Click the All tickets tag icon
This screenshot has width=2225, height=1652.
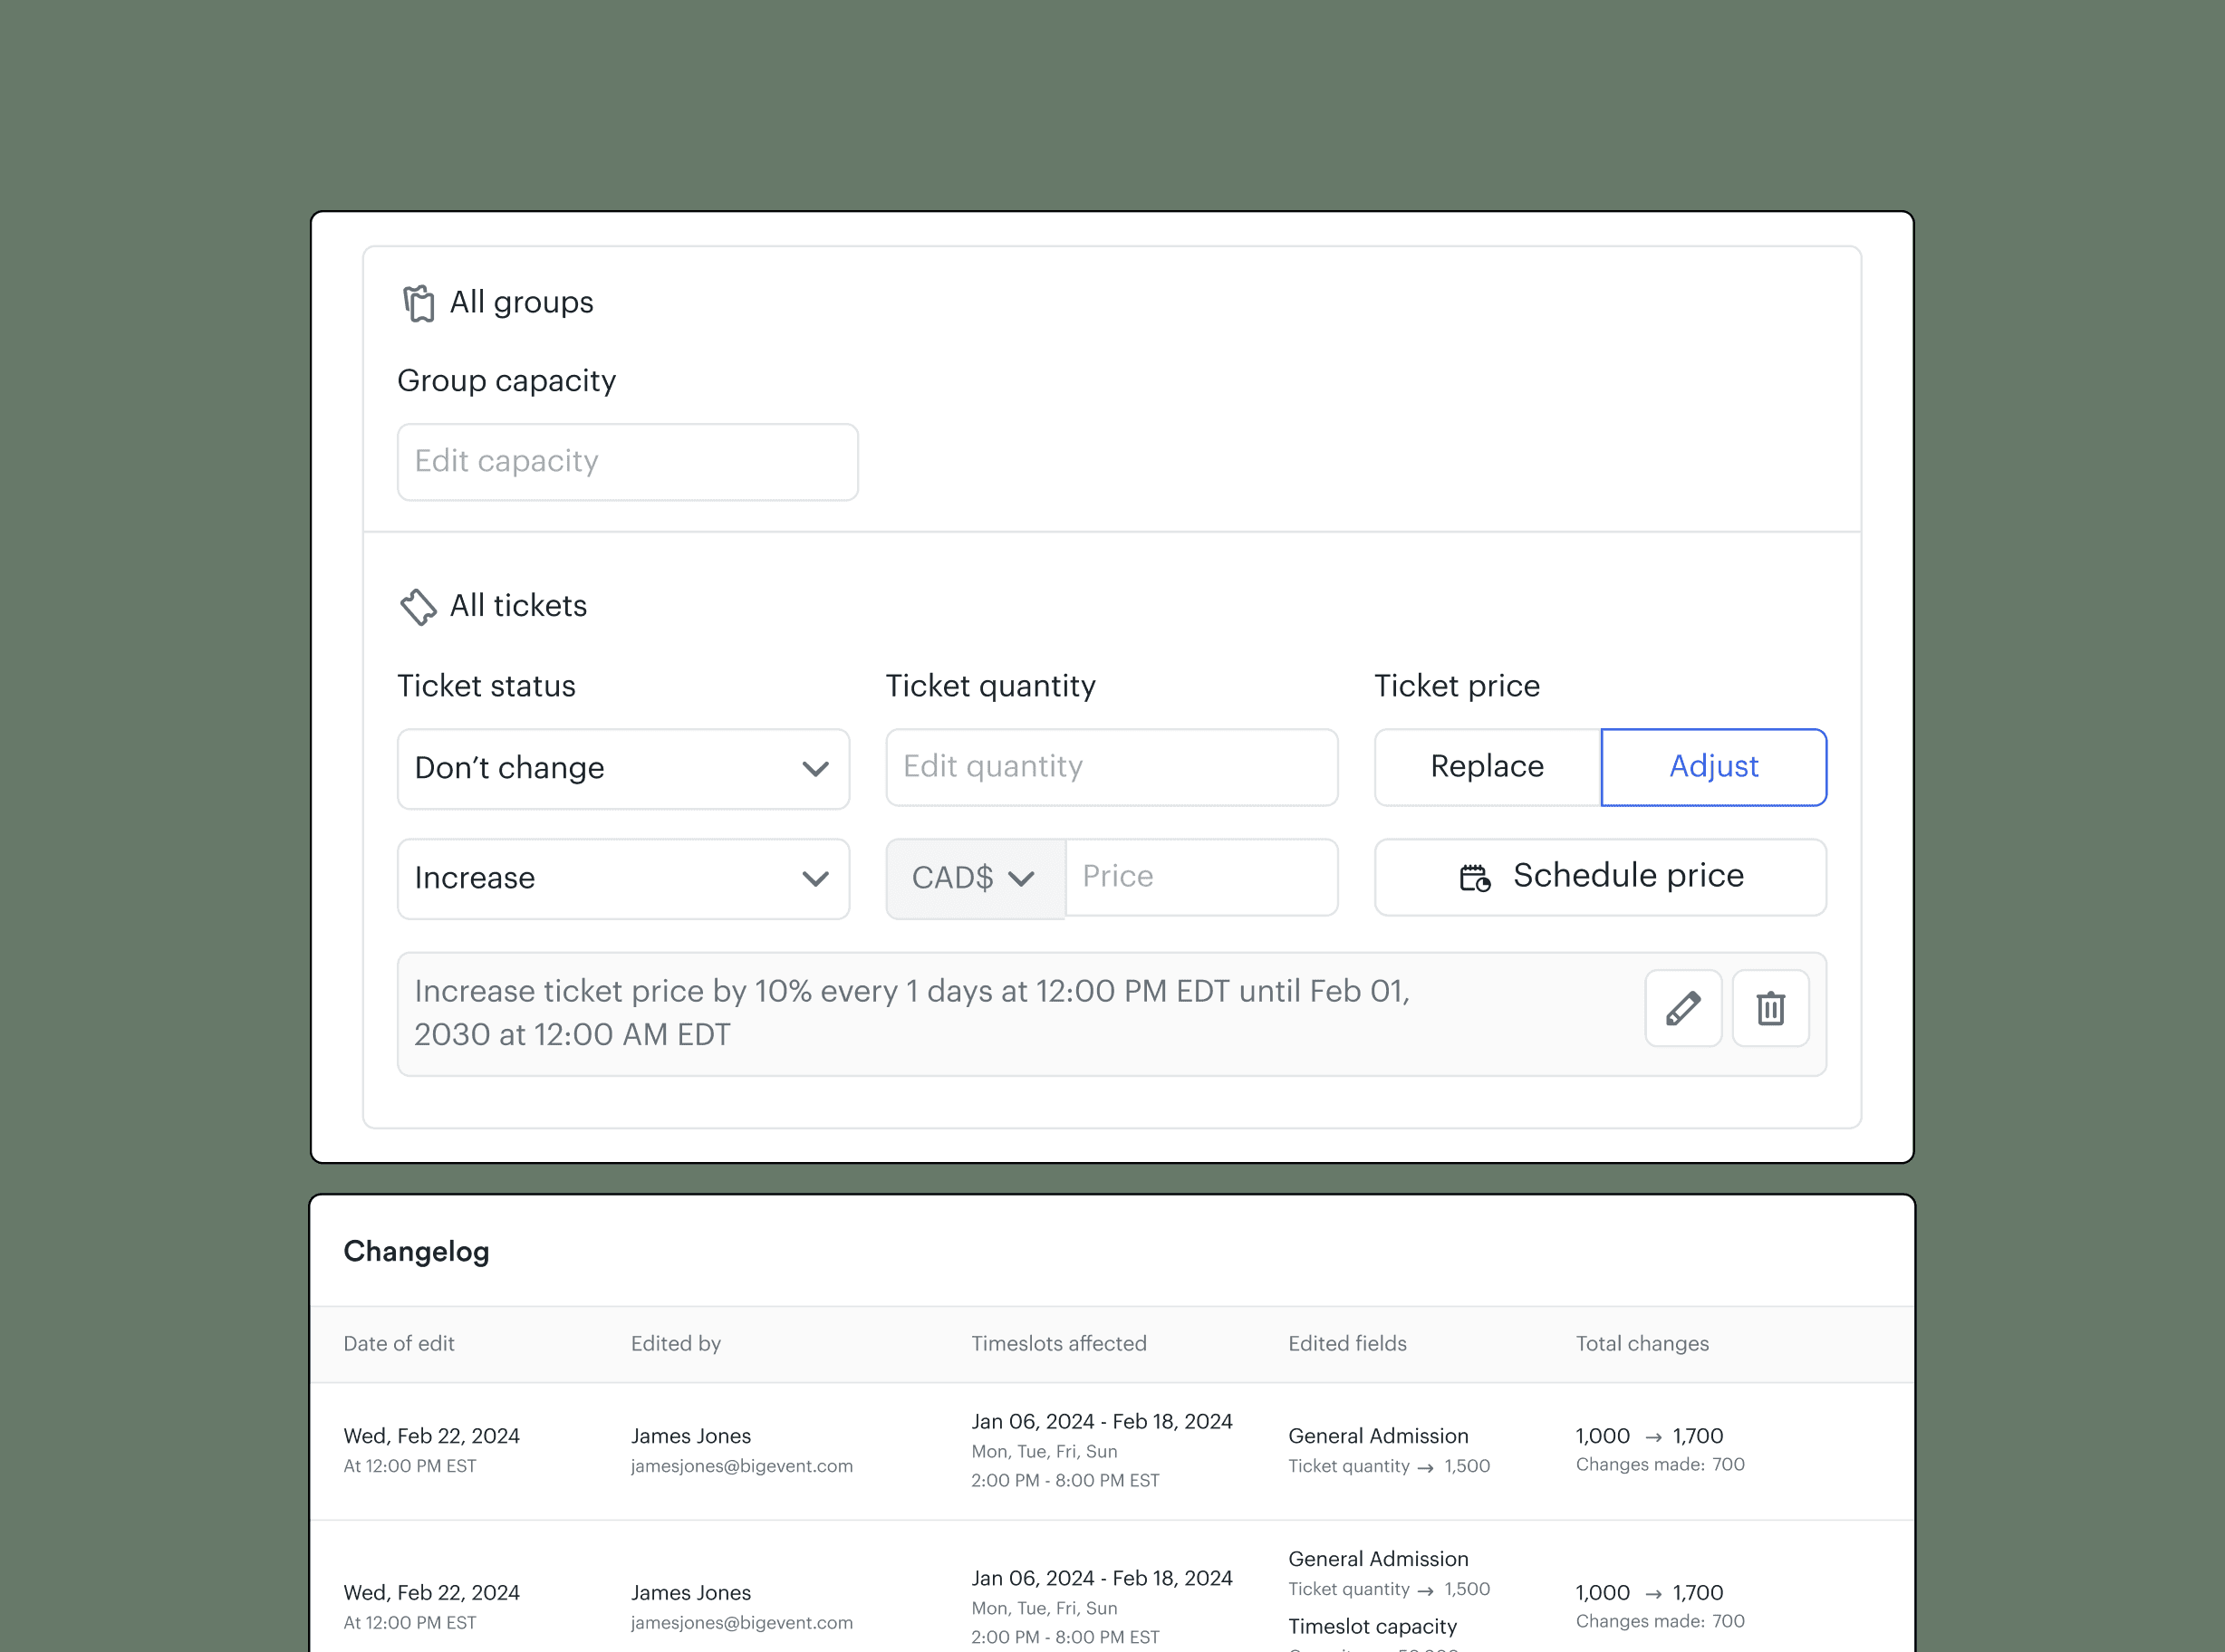click(418, 606)
